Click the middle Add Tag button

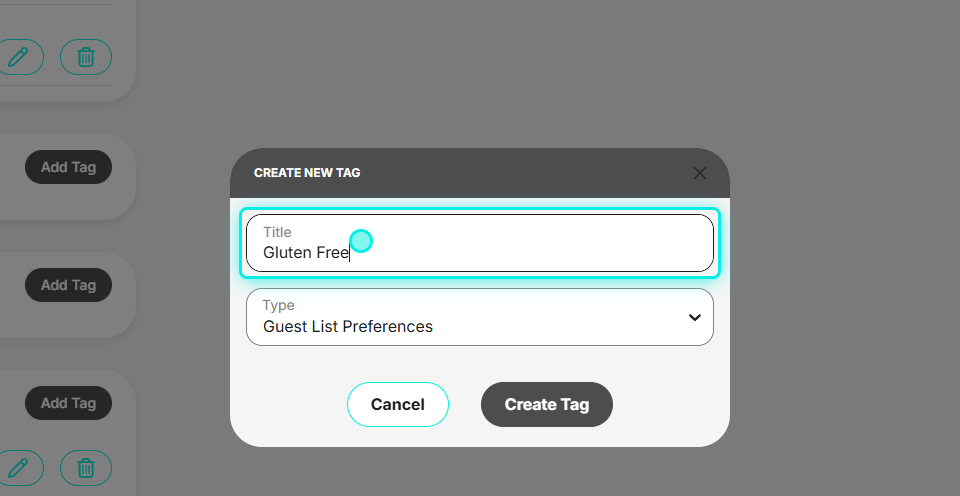point(69,285)
